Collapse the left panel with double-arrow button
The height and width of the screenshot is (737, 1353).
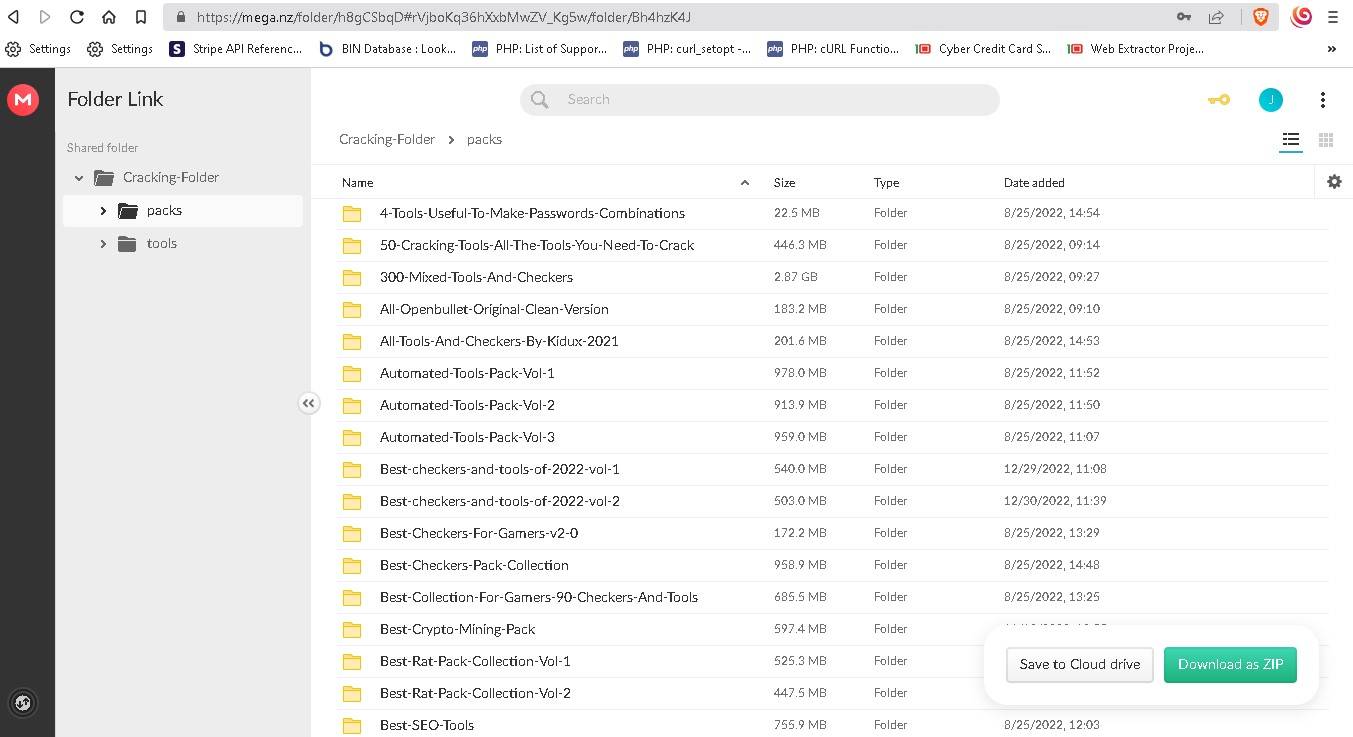[308, 403]
